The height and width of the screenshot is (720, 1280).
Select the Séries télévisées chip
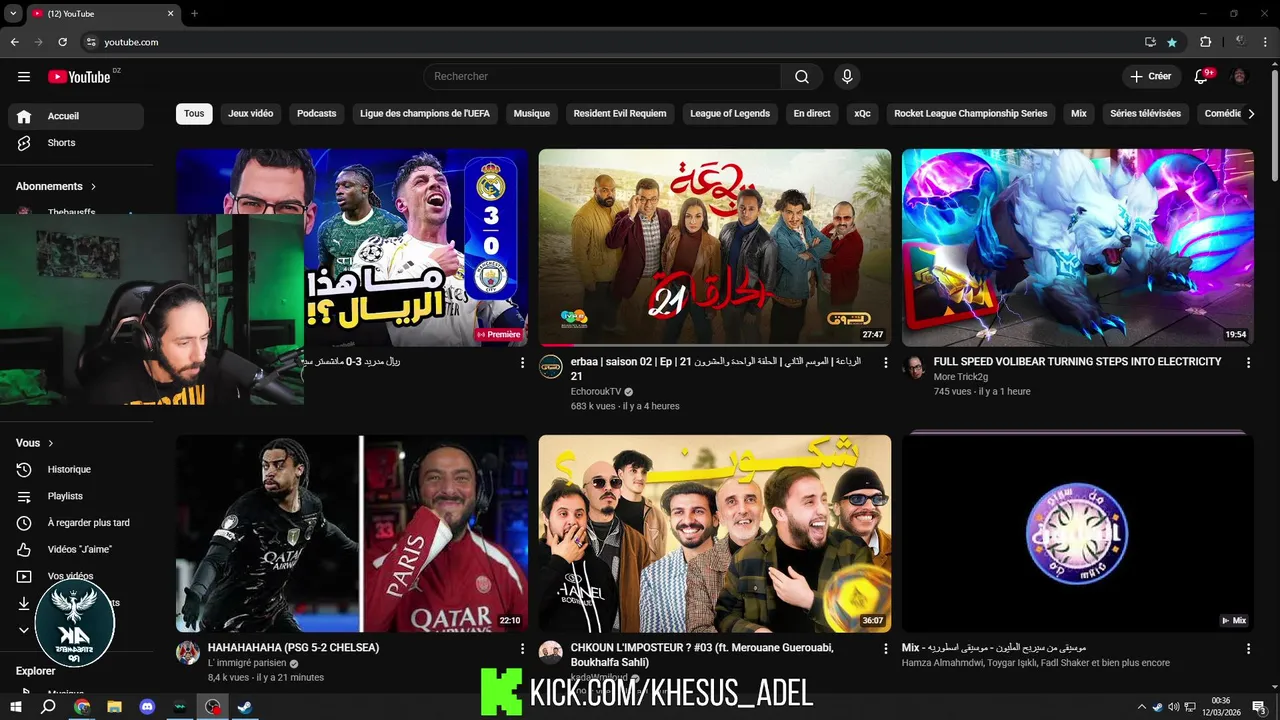click(1145, 114)
